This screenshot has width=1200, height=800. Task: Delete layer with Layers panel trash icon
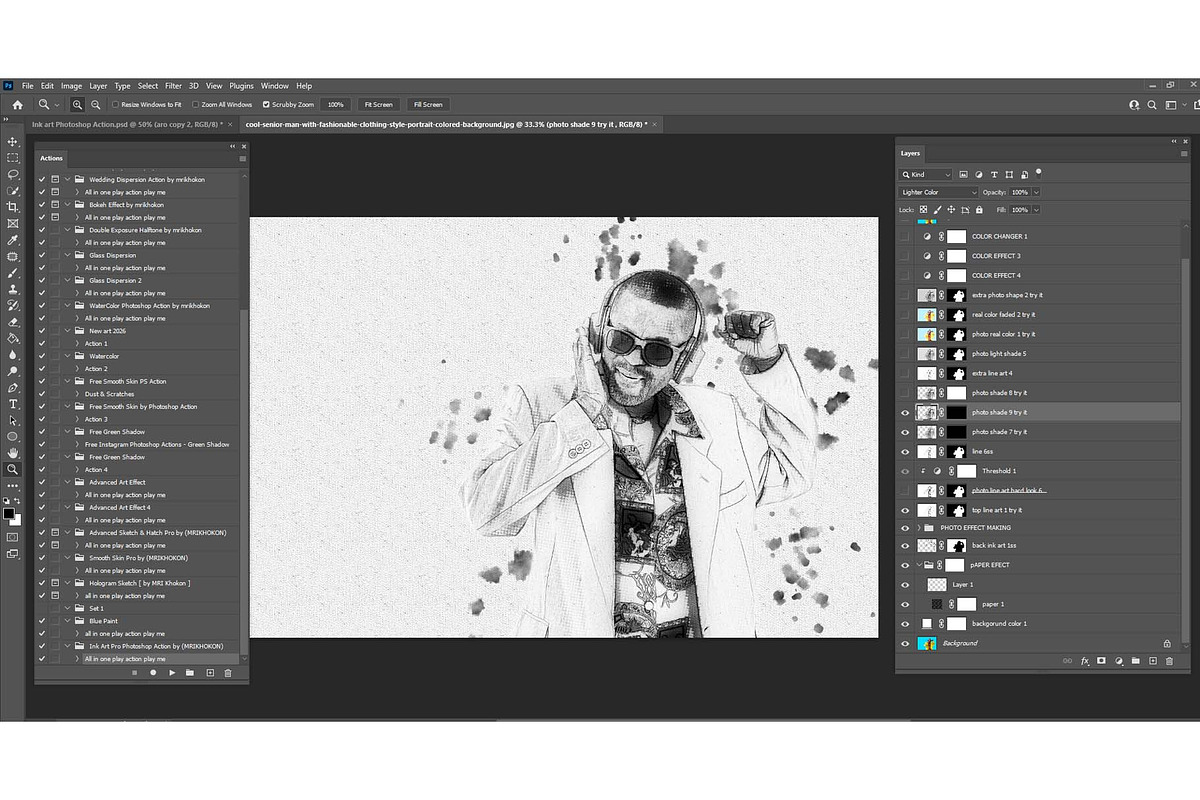click(1169, 661)
